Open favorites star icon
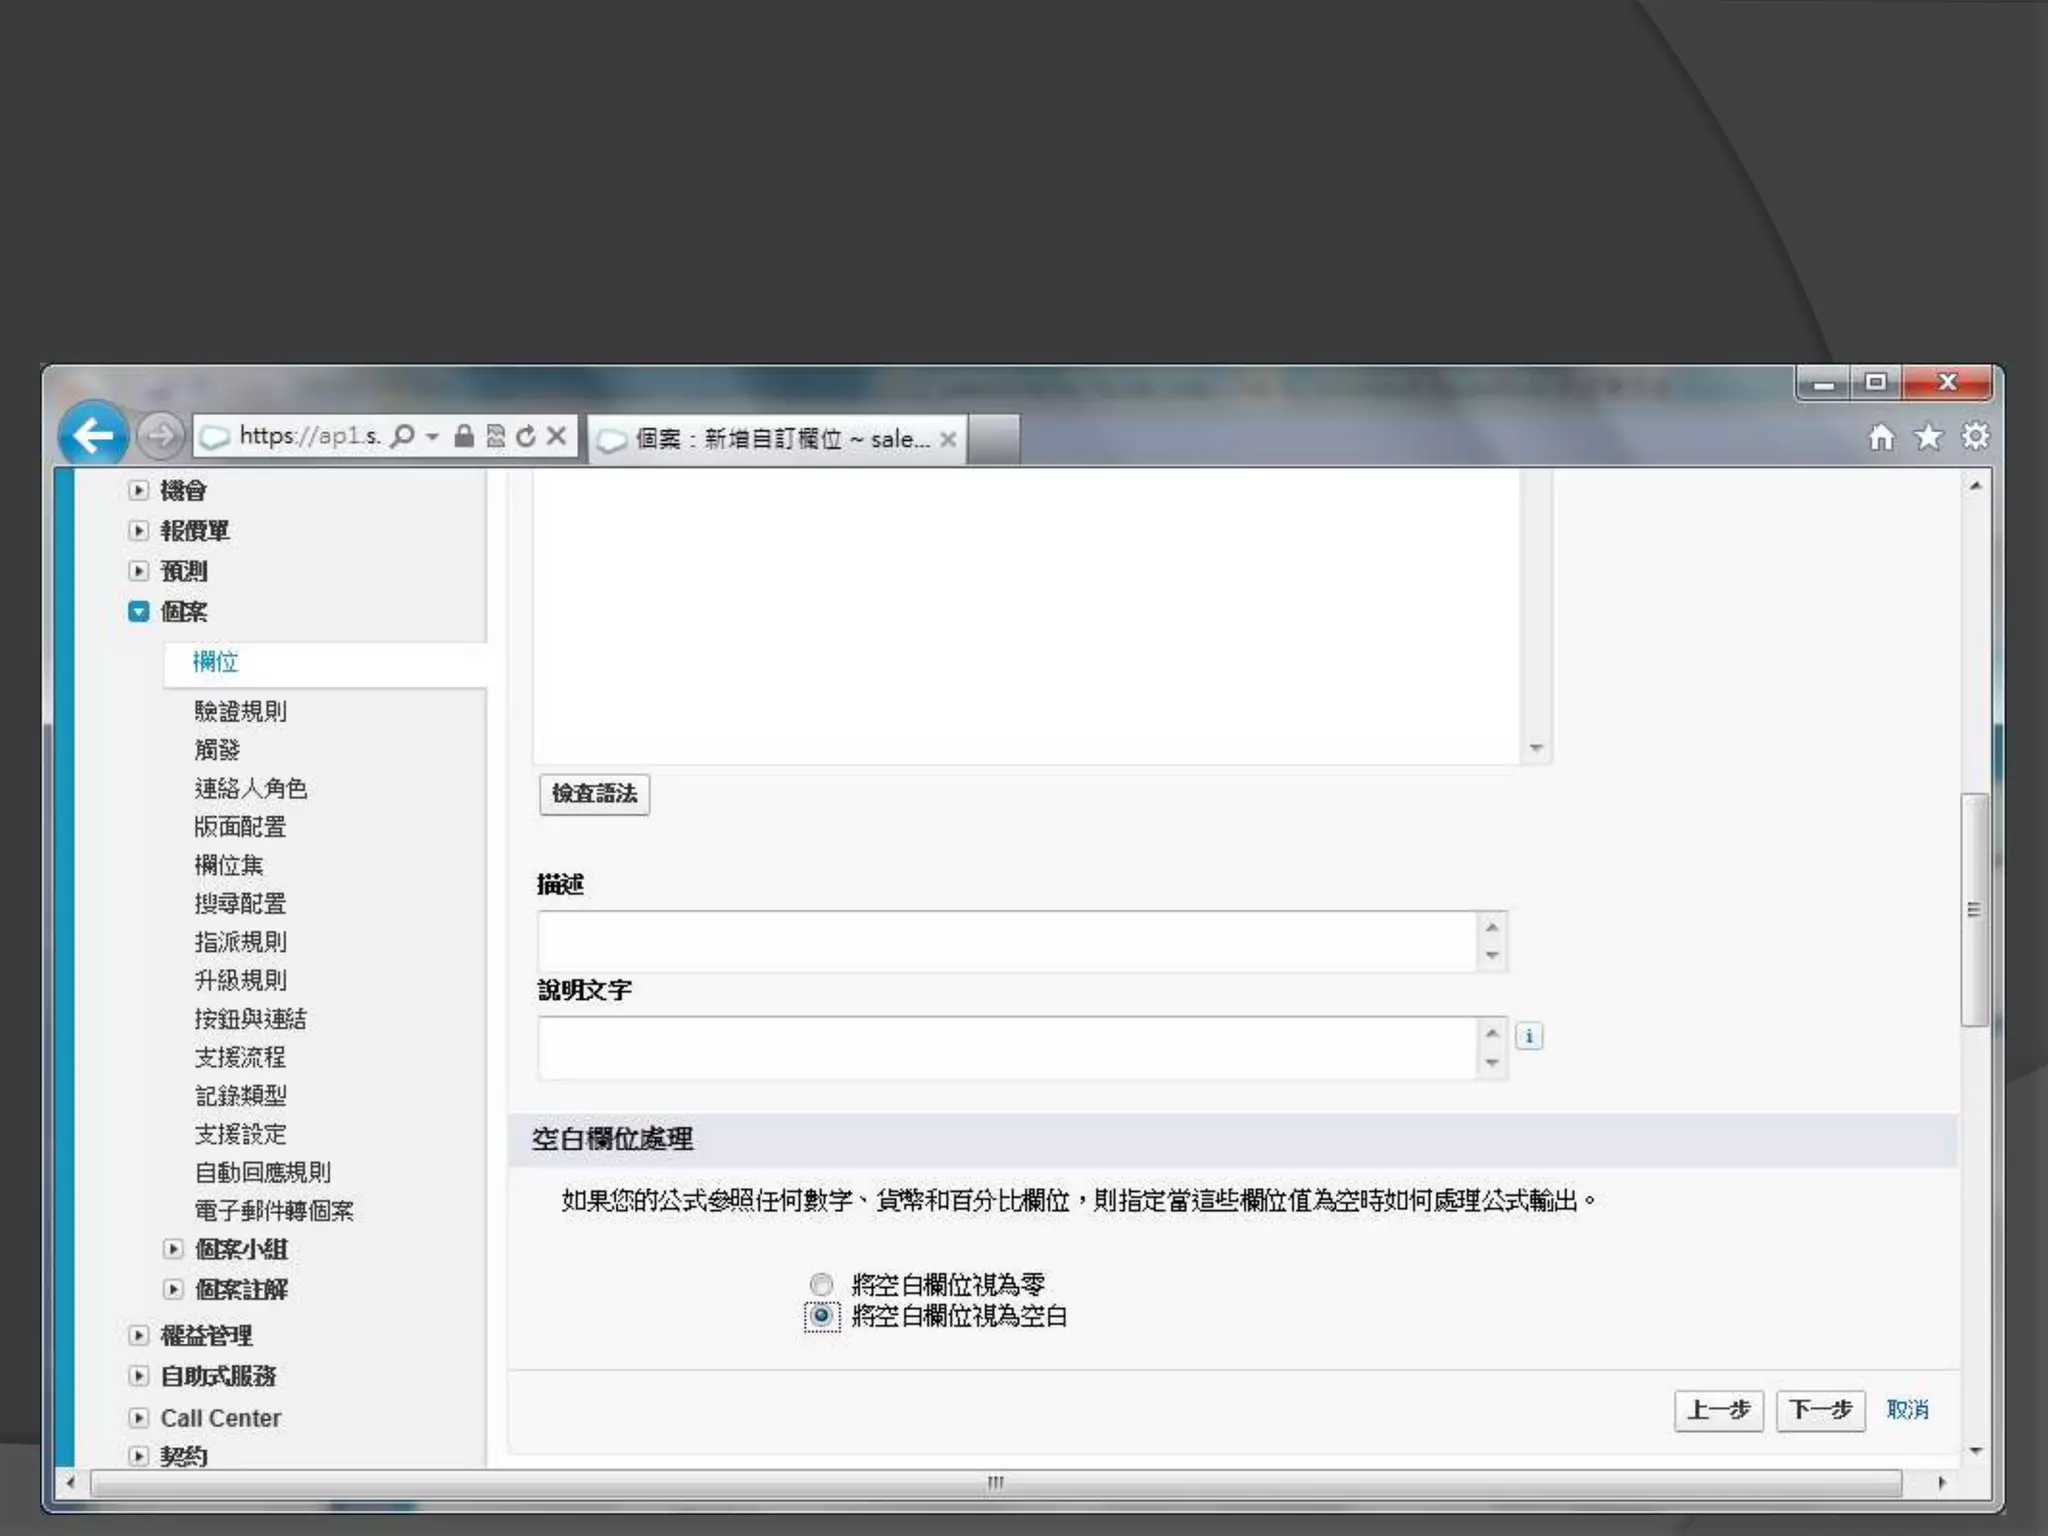This screenshot has height=1536, width=2048. (1928, 437)
